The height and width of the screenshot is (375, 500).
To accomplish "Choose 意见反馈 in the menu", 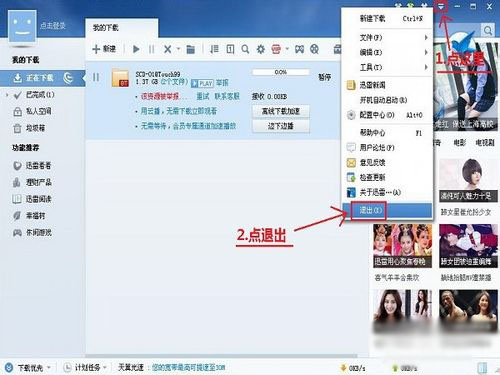I will coord(387,162).
